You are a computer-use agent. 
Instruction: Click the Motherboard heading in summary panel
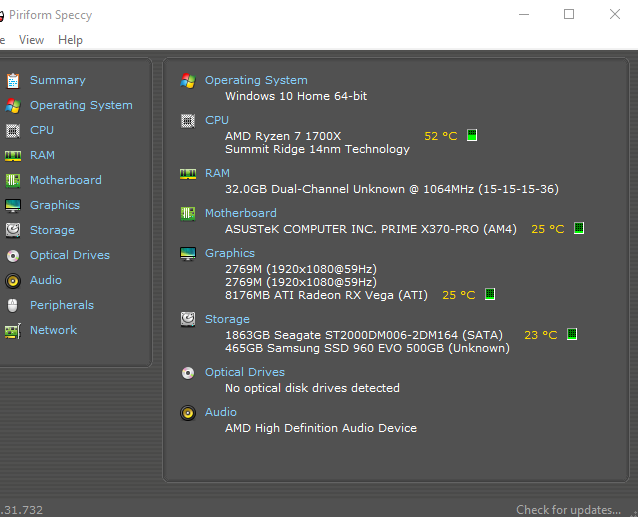point(241,213)
